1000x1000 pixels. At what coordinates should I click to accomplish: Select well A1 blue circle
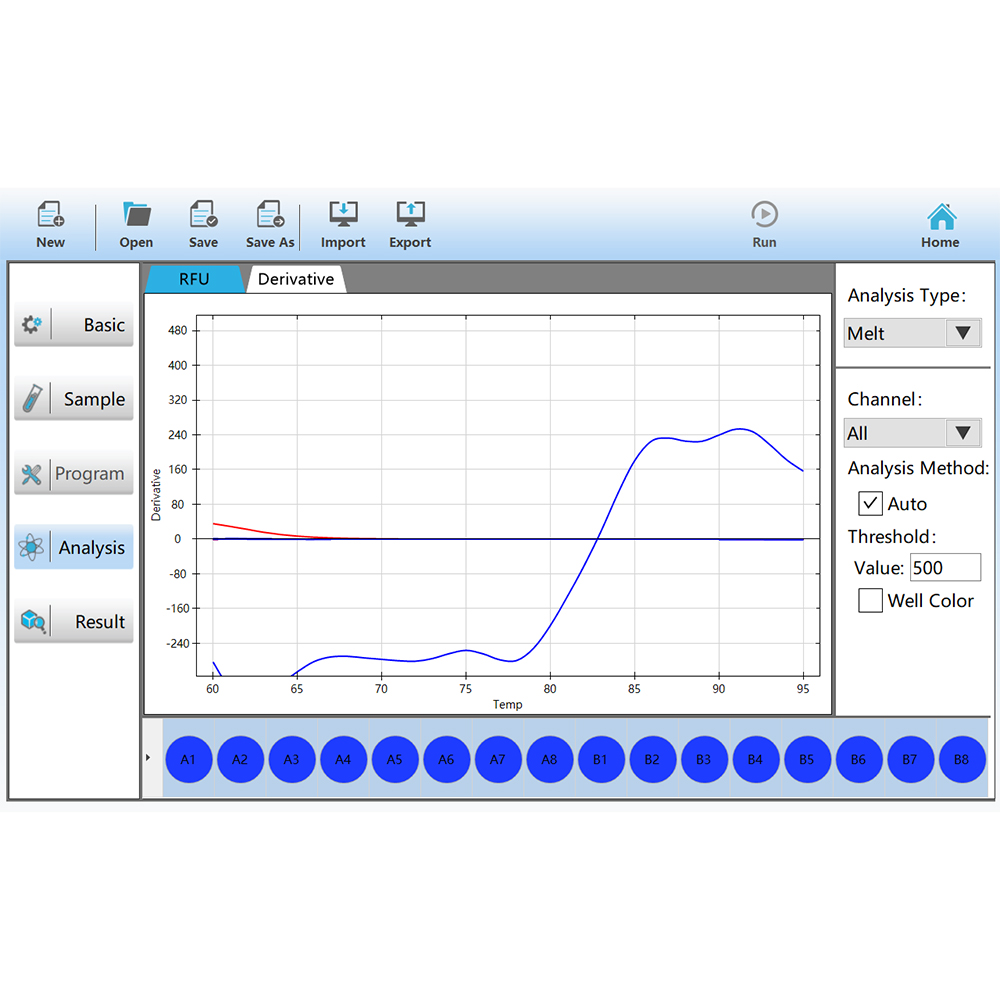click(x=189, y=760)
